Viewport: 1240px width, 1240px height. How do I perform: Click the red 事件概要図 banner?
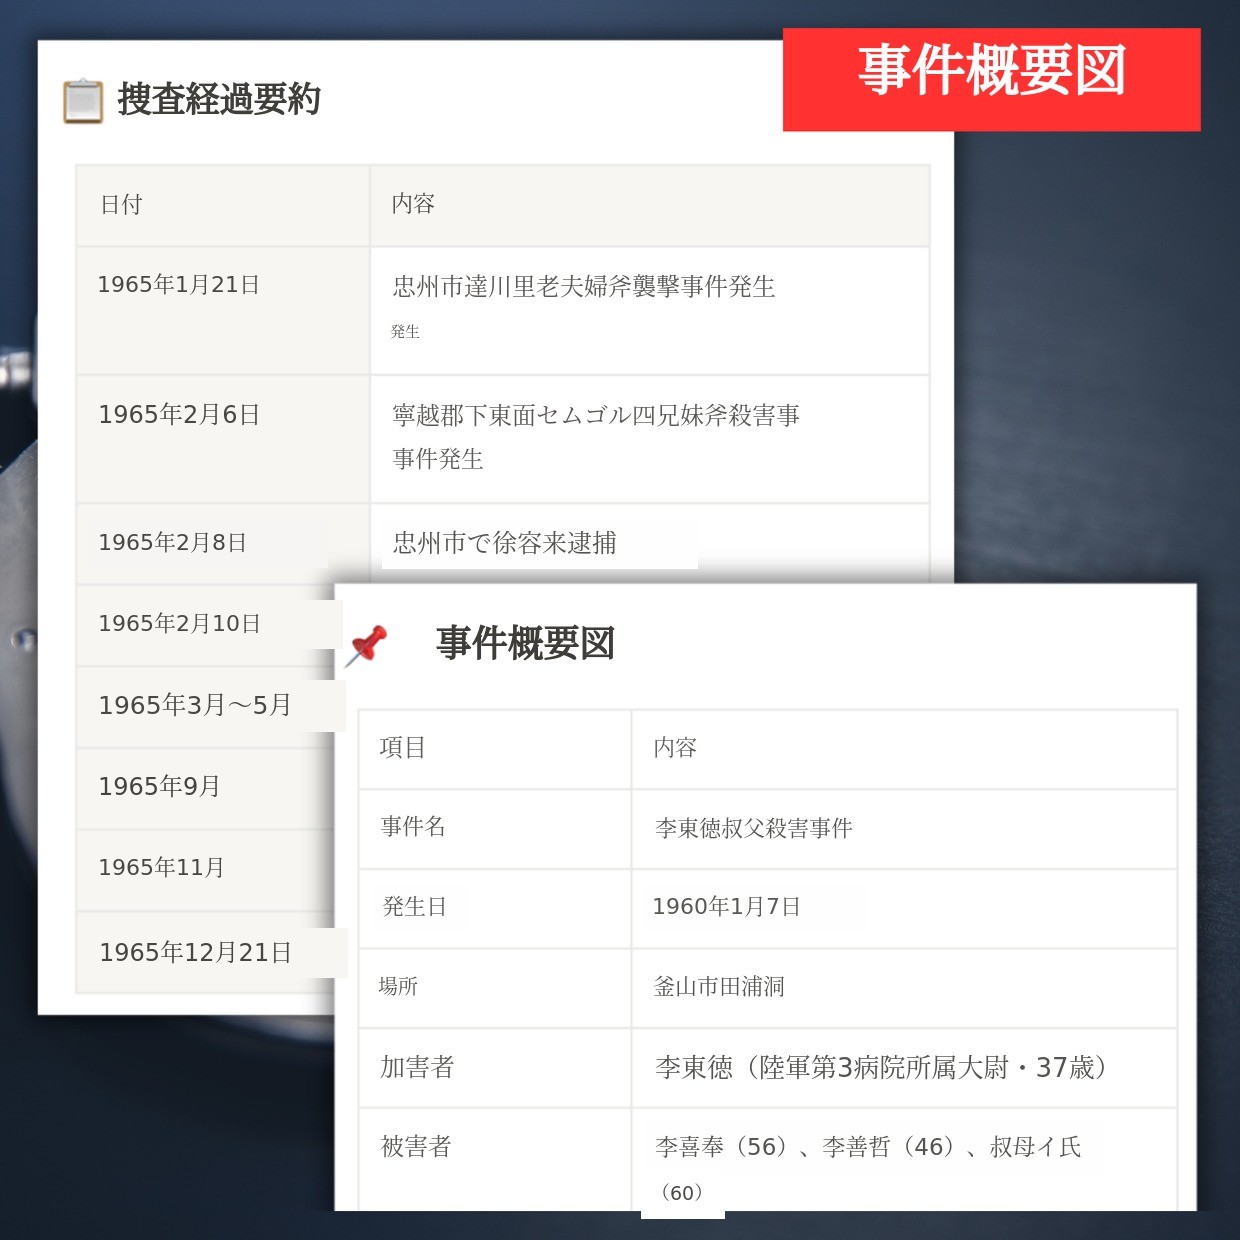(991, 79)
